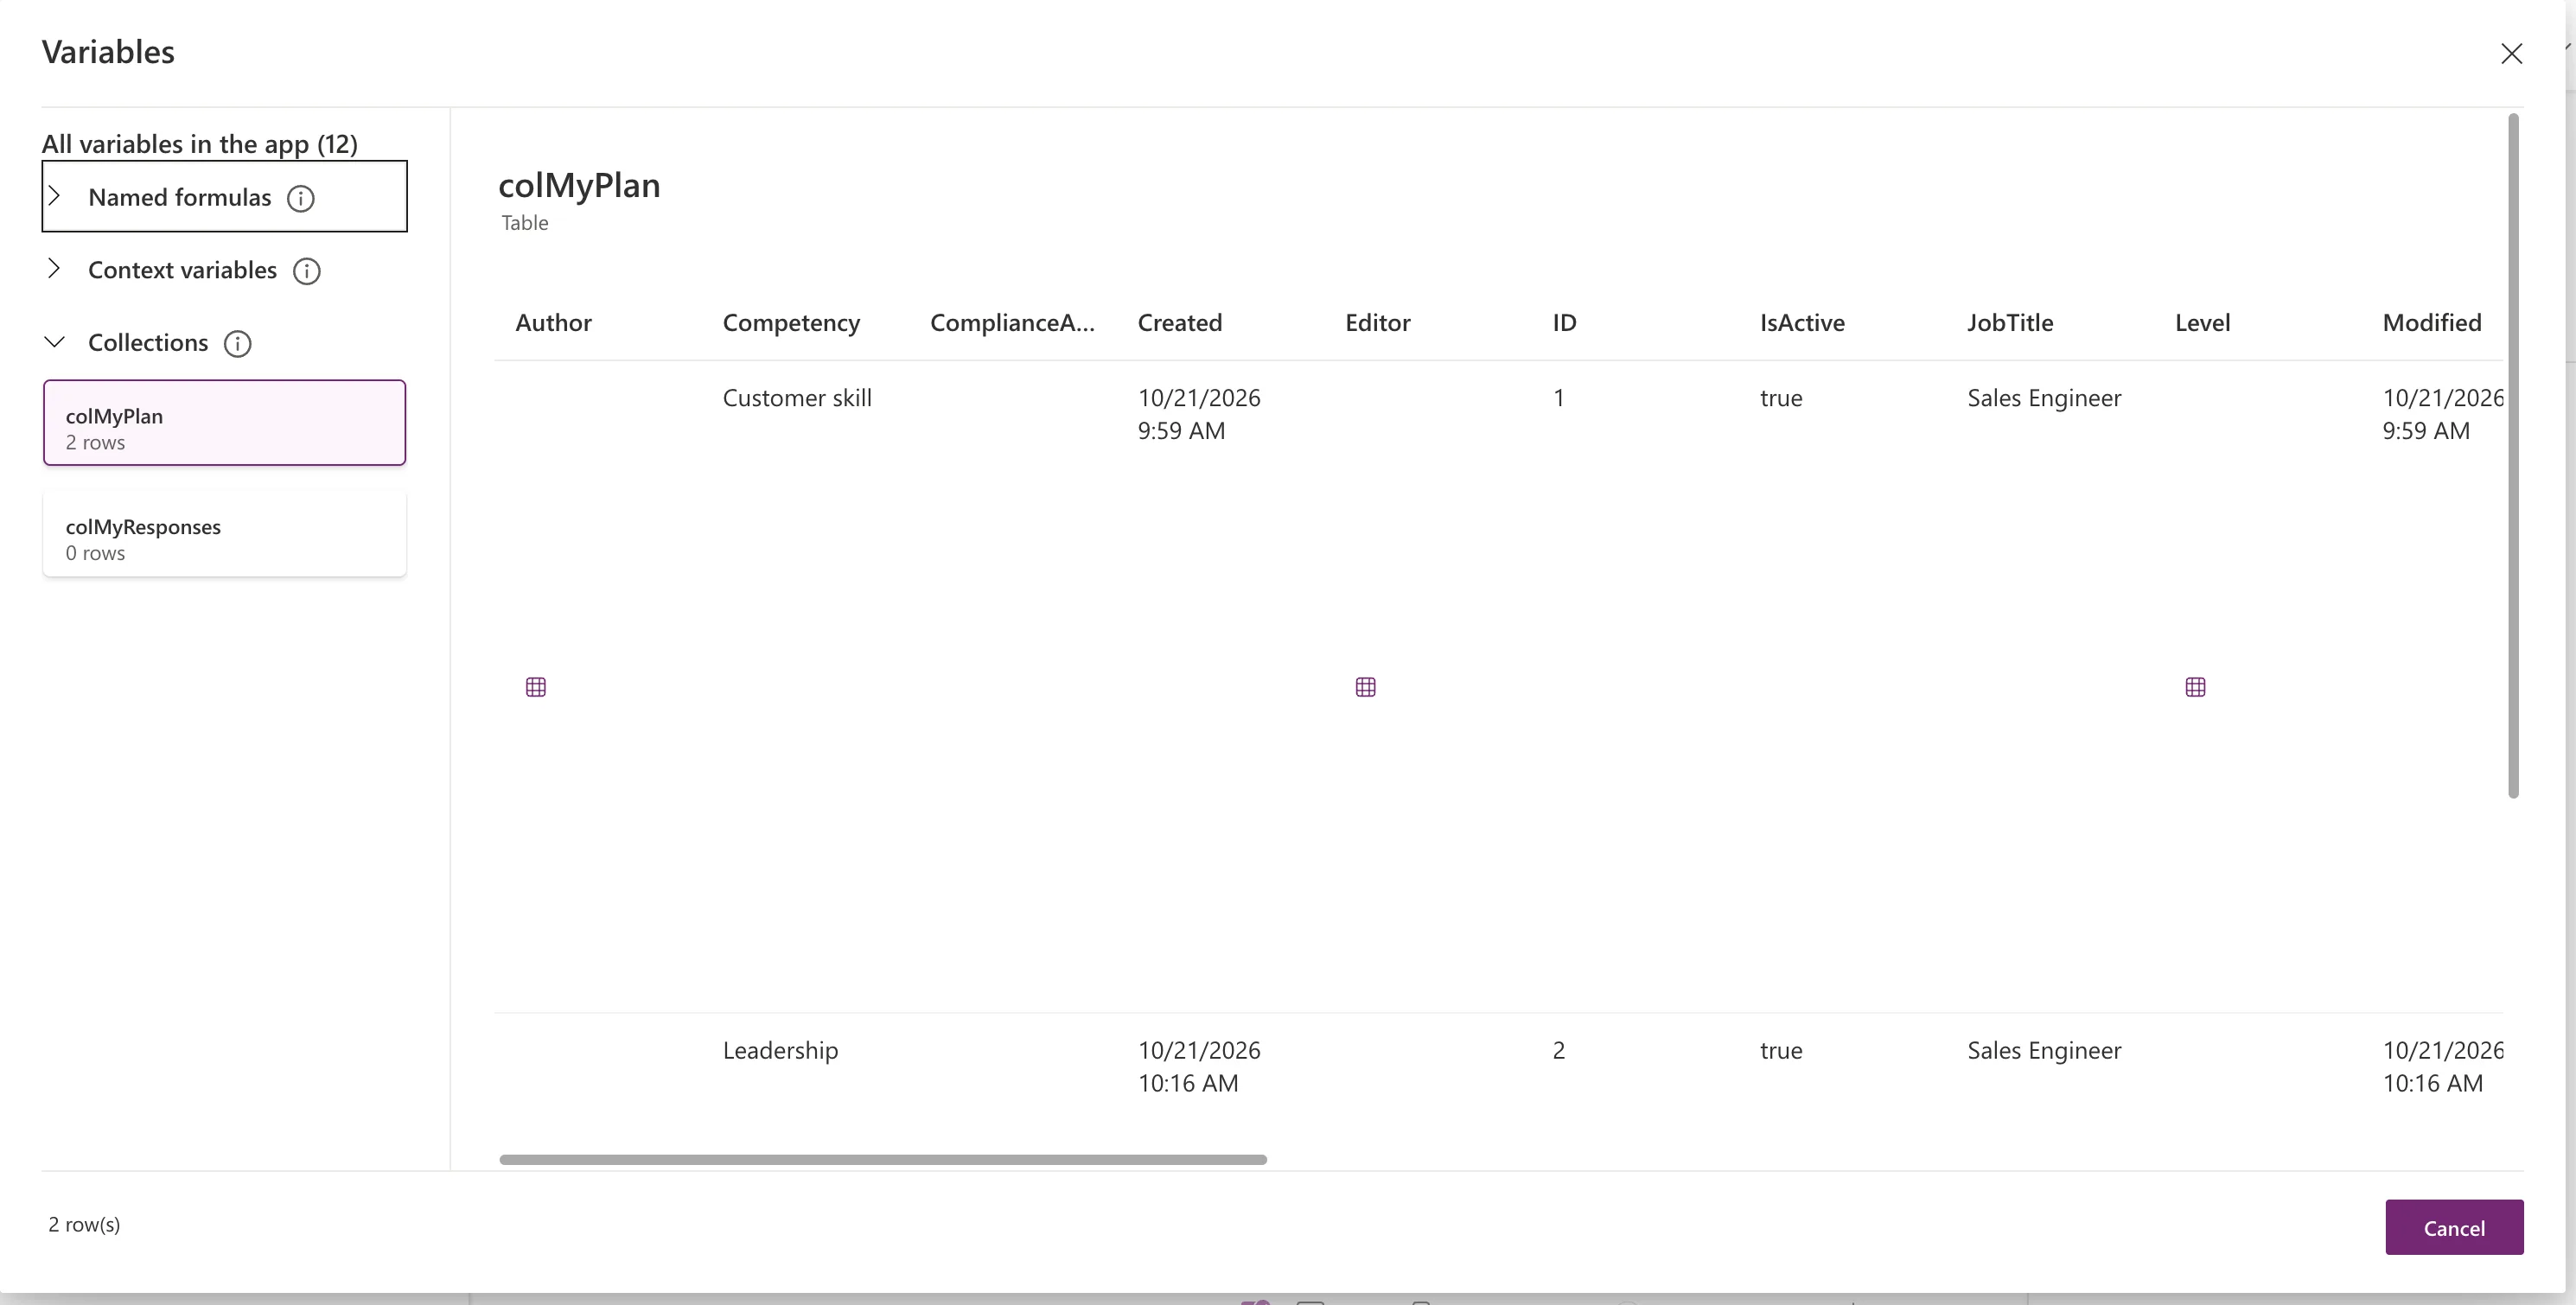Click the ComplianceA... column header
The height and width of the screenshot is (1305, 2576).
point(1012,323)
